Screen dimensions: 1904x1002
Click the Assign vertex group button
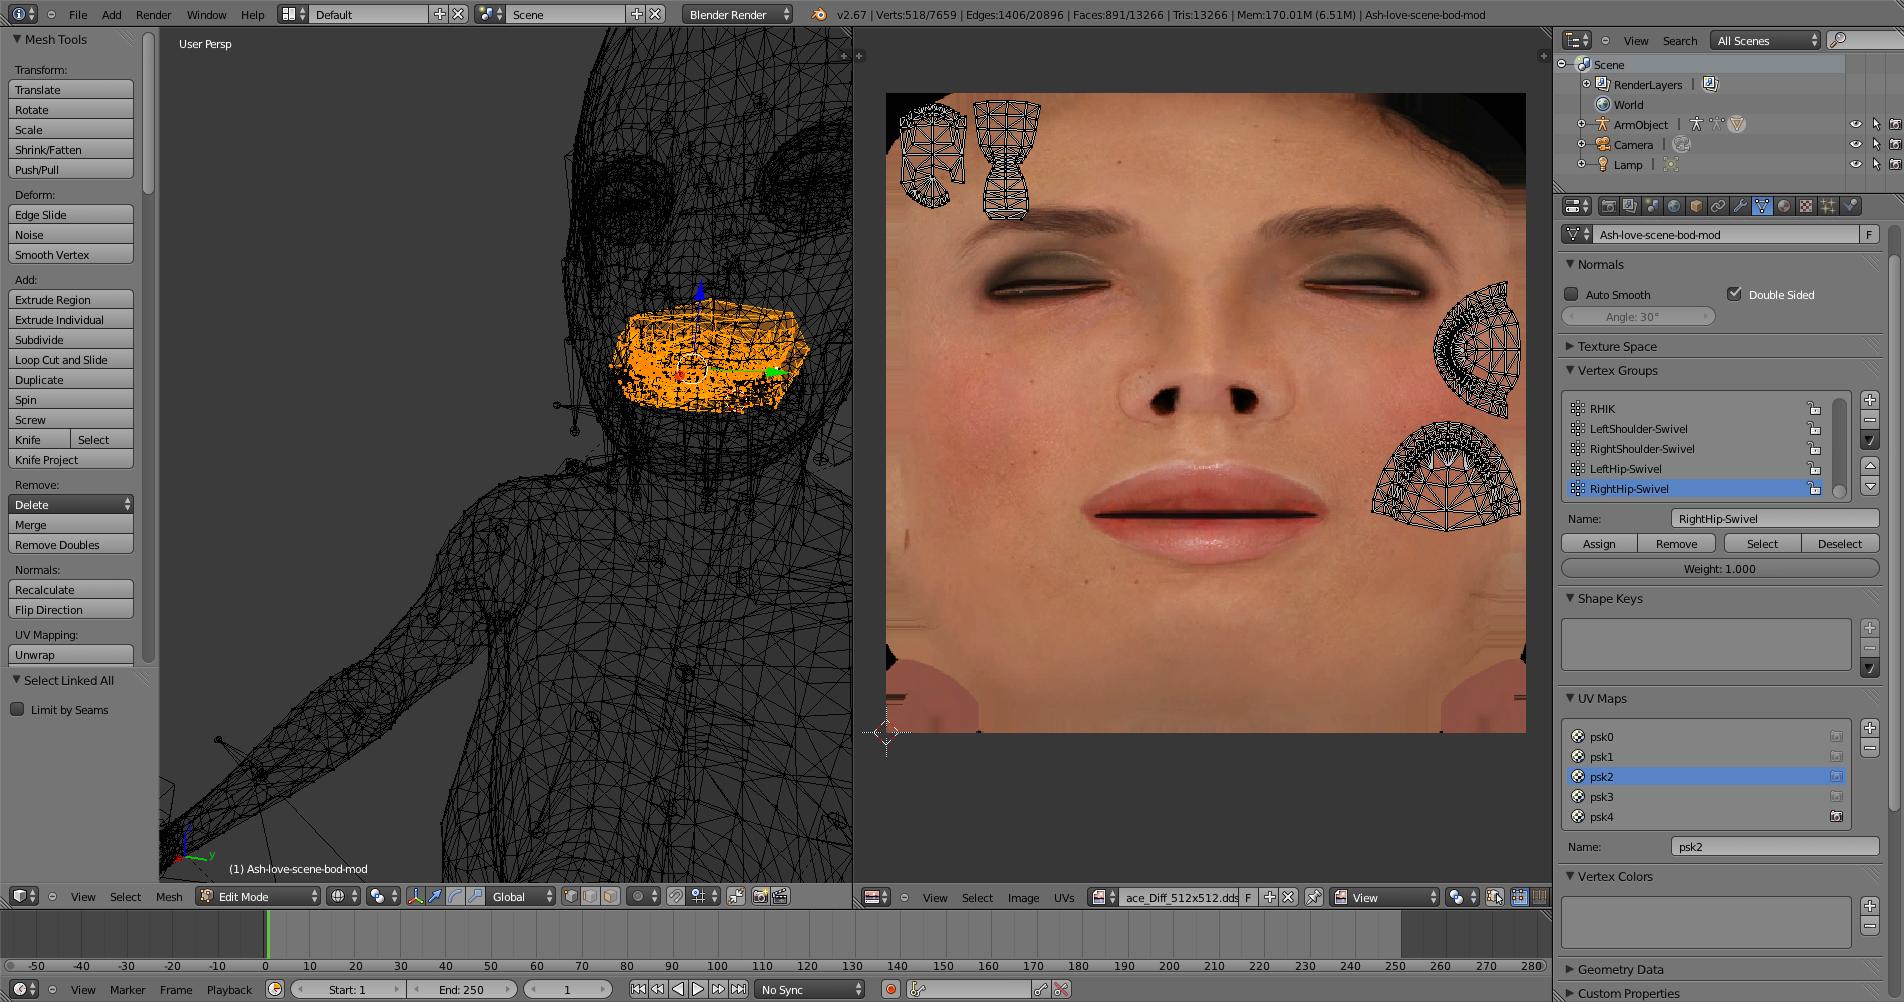pyautogui.click(x=1599, y=543)
